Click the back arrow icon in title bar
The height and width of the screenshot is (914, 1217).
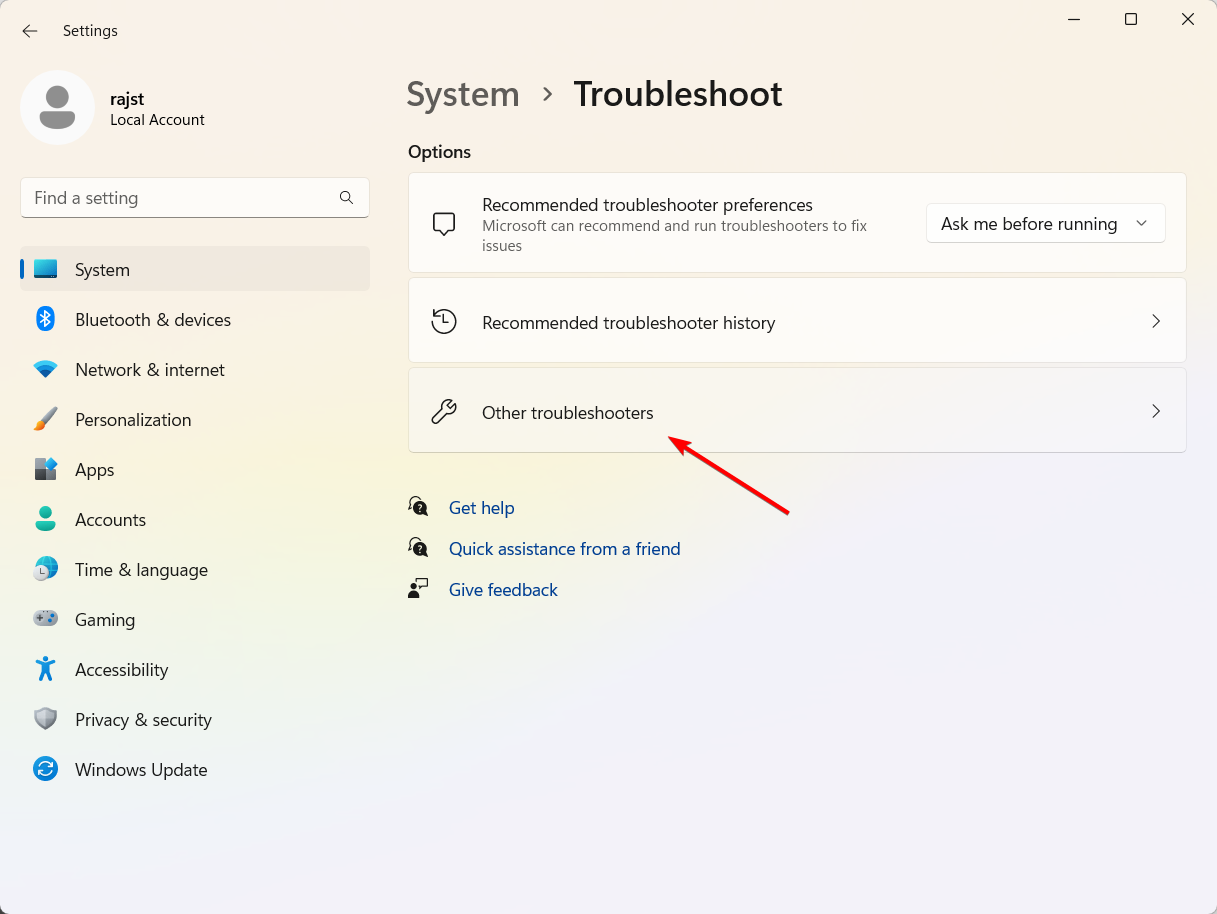pos(30,31)
